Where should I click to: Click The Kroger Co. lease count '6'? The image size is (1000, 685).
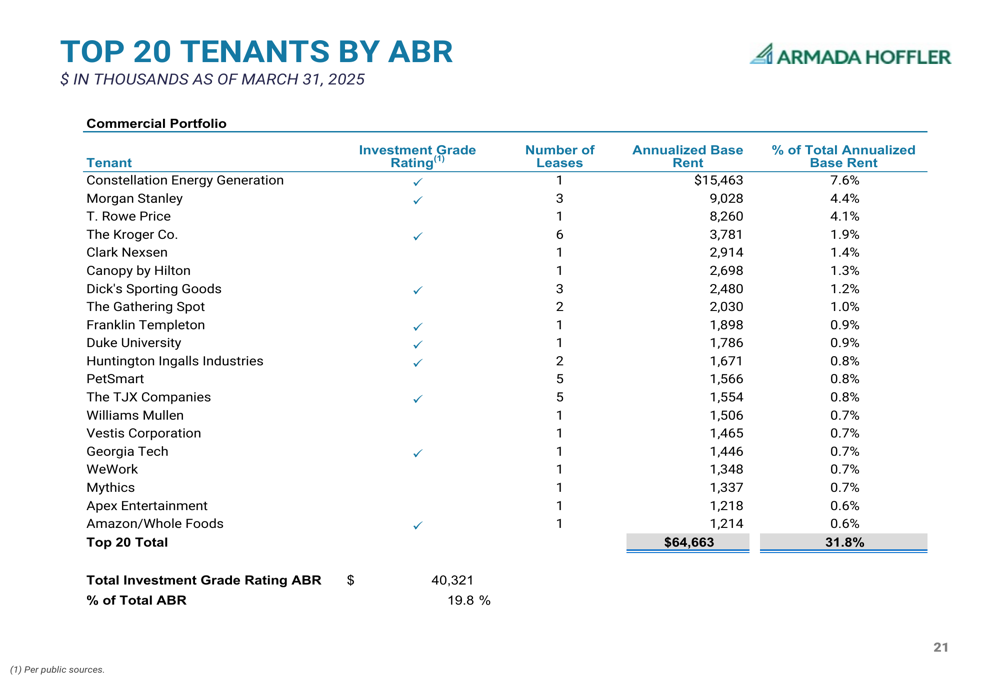point(559,235)
